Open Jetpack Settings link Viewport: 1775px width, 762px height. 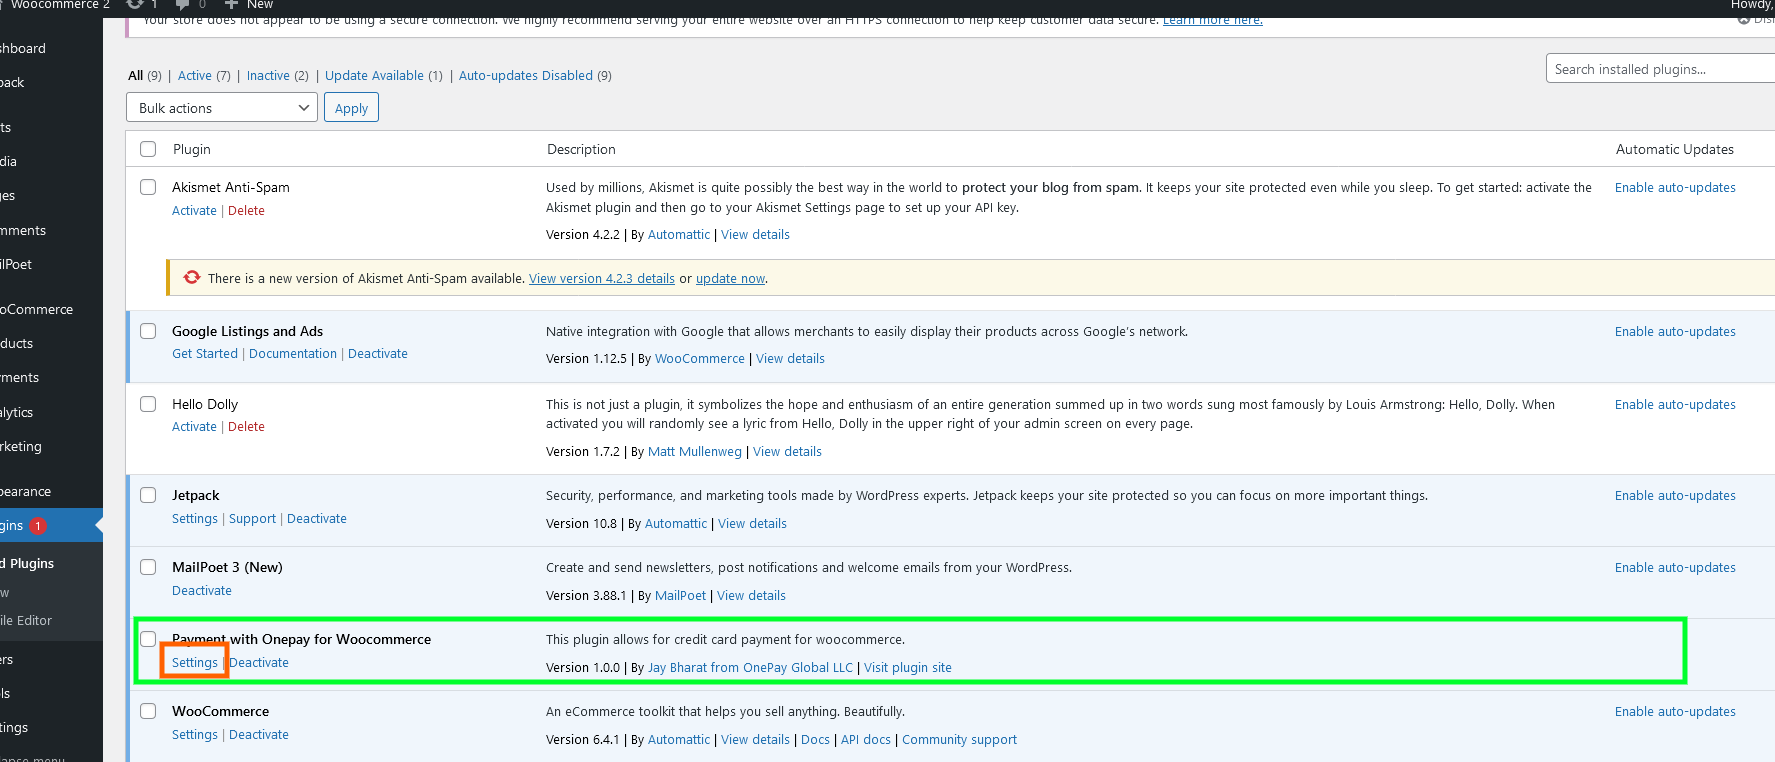point(195,519)
